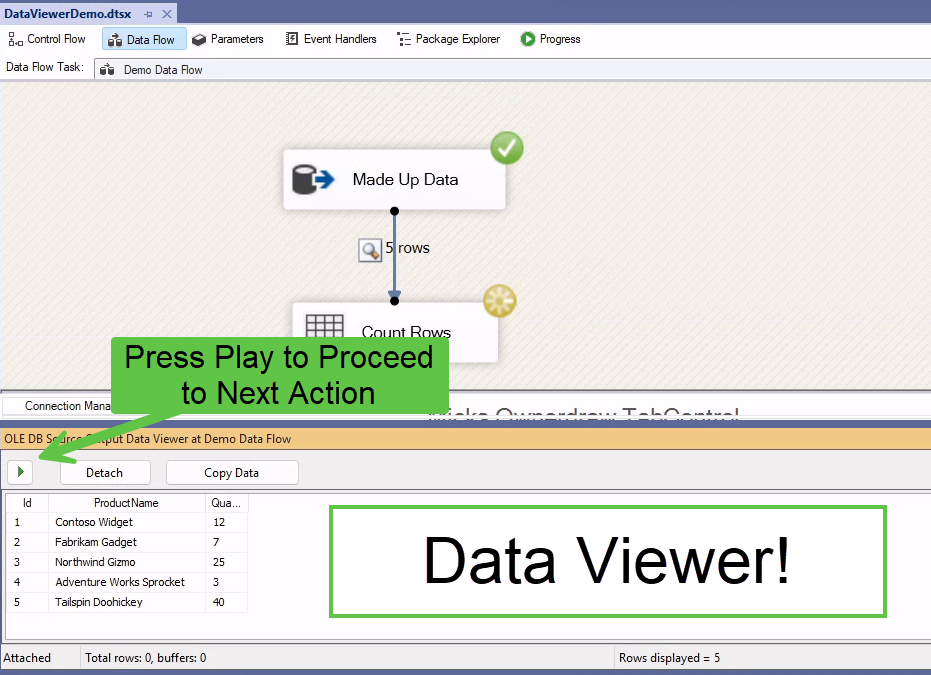Select the Fabrikam Gadget cell

[x=126, y=542]
